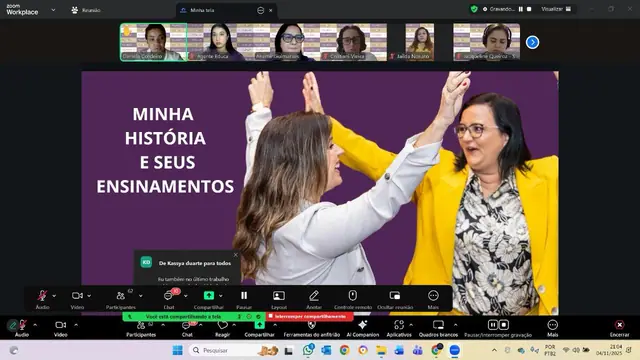Expand video options arrow in floating share toolbar
640x360 pixels.
click(x=89, y=296)
